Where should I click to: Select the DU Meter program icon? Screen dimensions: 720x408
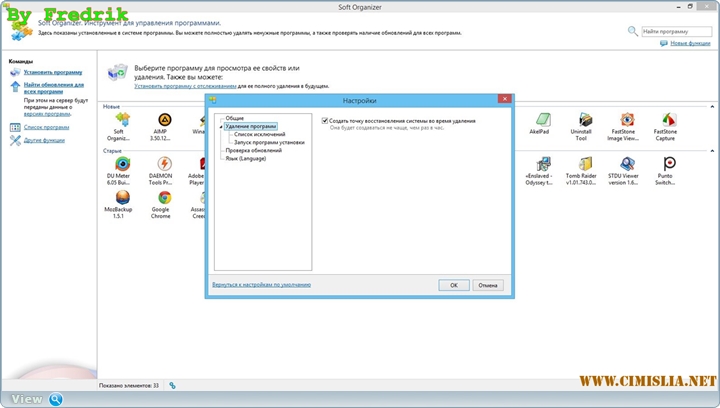pos(122,164)
